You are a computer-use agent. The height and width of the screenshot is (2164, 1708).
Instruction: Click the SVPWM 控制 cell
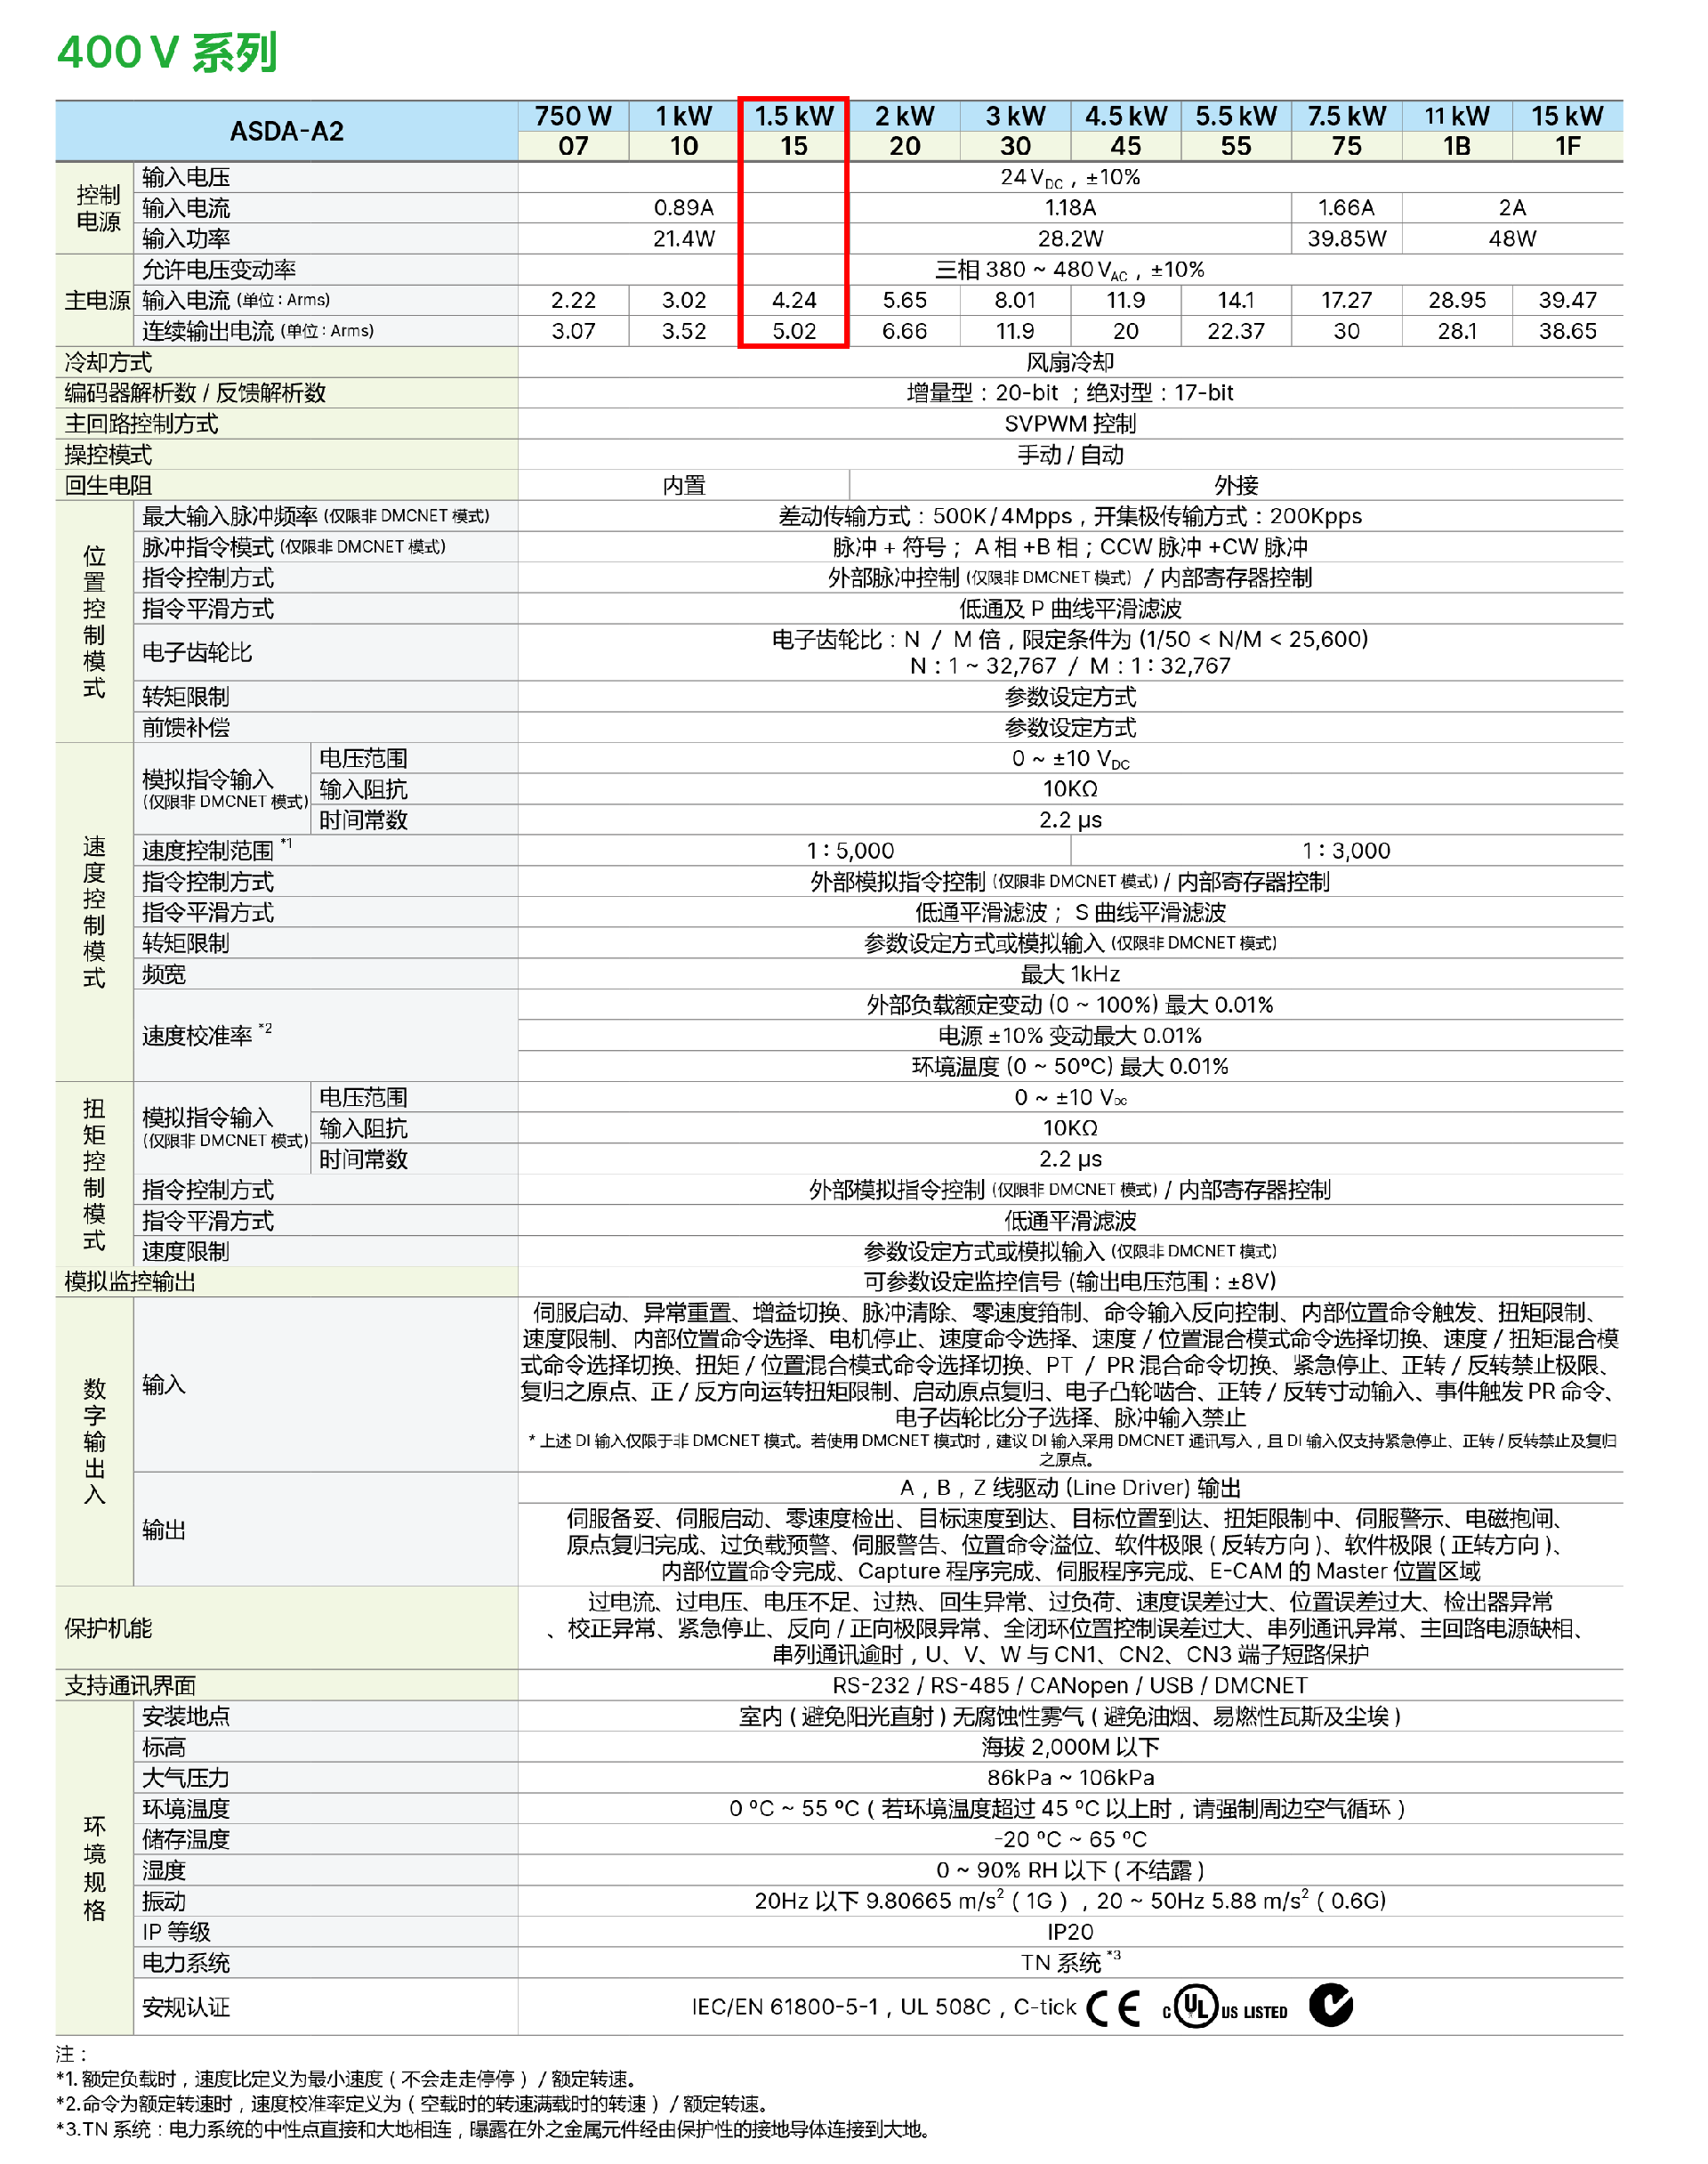(1069, 424)
